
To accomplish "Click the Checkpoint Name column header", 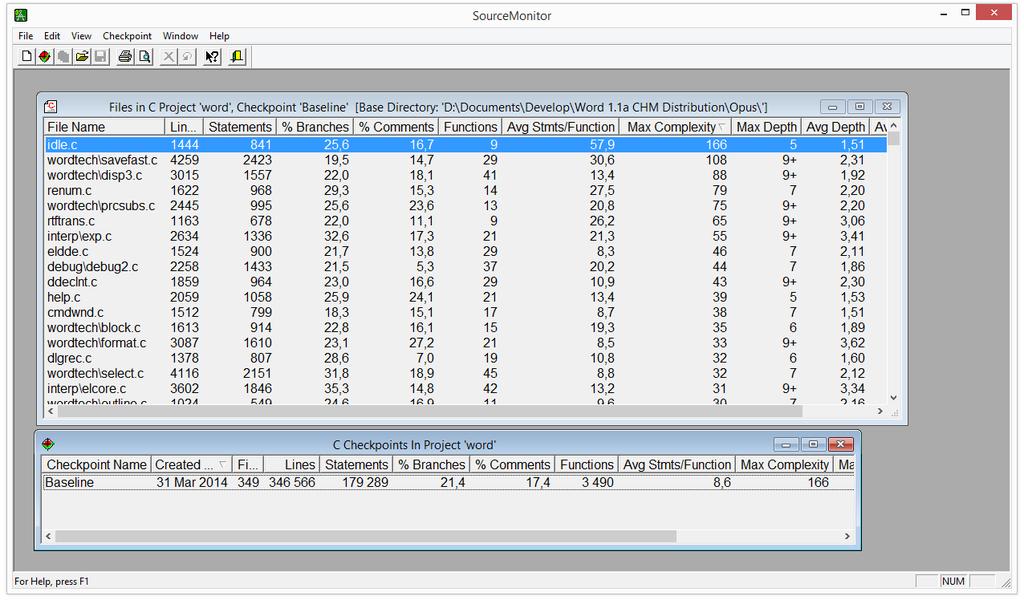I will [97, 464].
